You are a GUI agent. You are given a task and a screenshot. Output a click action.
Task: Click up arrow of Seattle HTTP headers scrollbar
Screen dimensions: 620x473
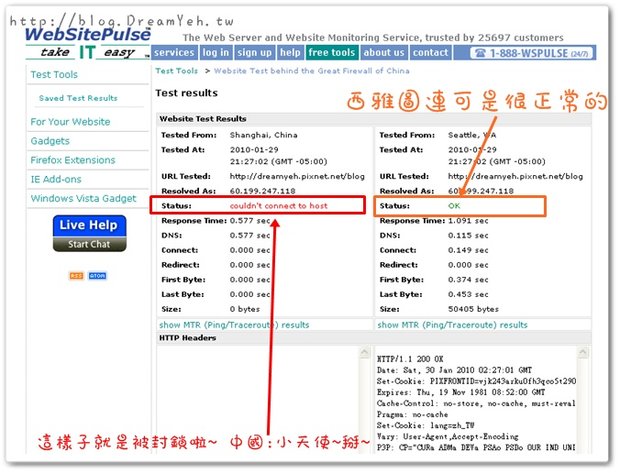[x=583, y=352]
